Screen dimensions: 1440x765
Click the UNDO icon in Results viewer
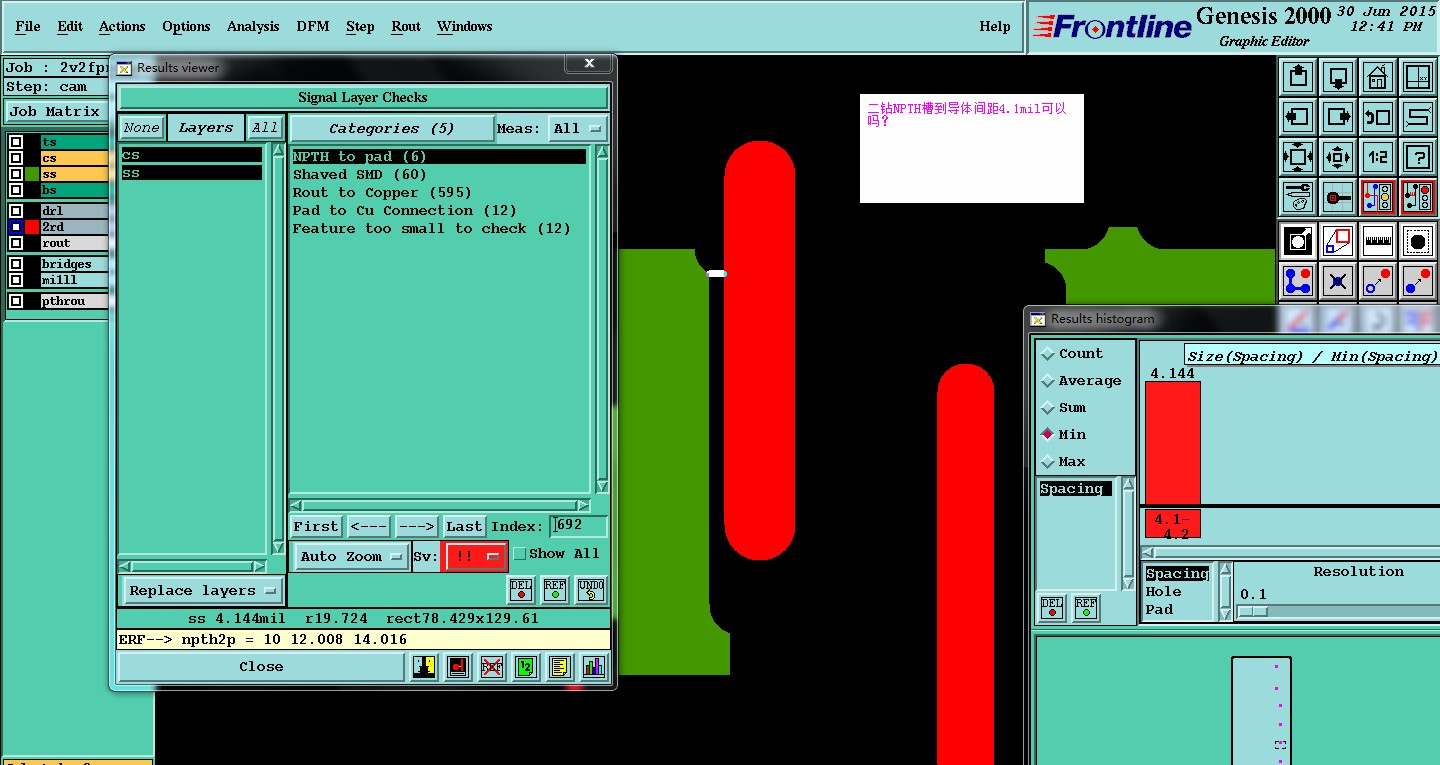591,590
